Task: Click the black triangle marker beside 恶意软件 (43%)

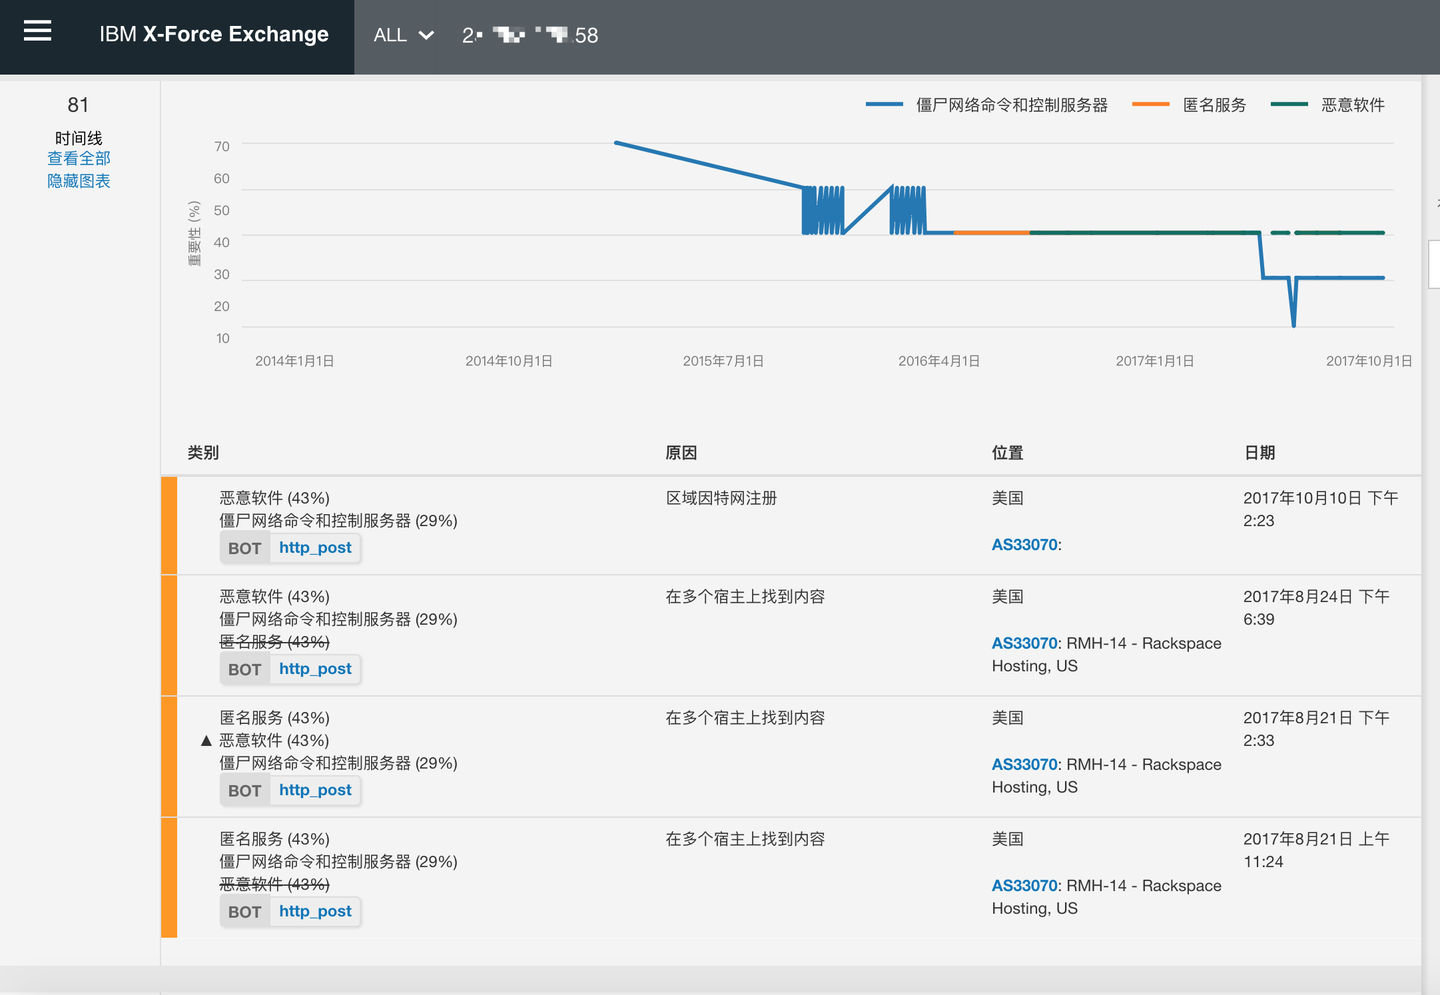Action: coord(206,741)
